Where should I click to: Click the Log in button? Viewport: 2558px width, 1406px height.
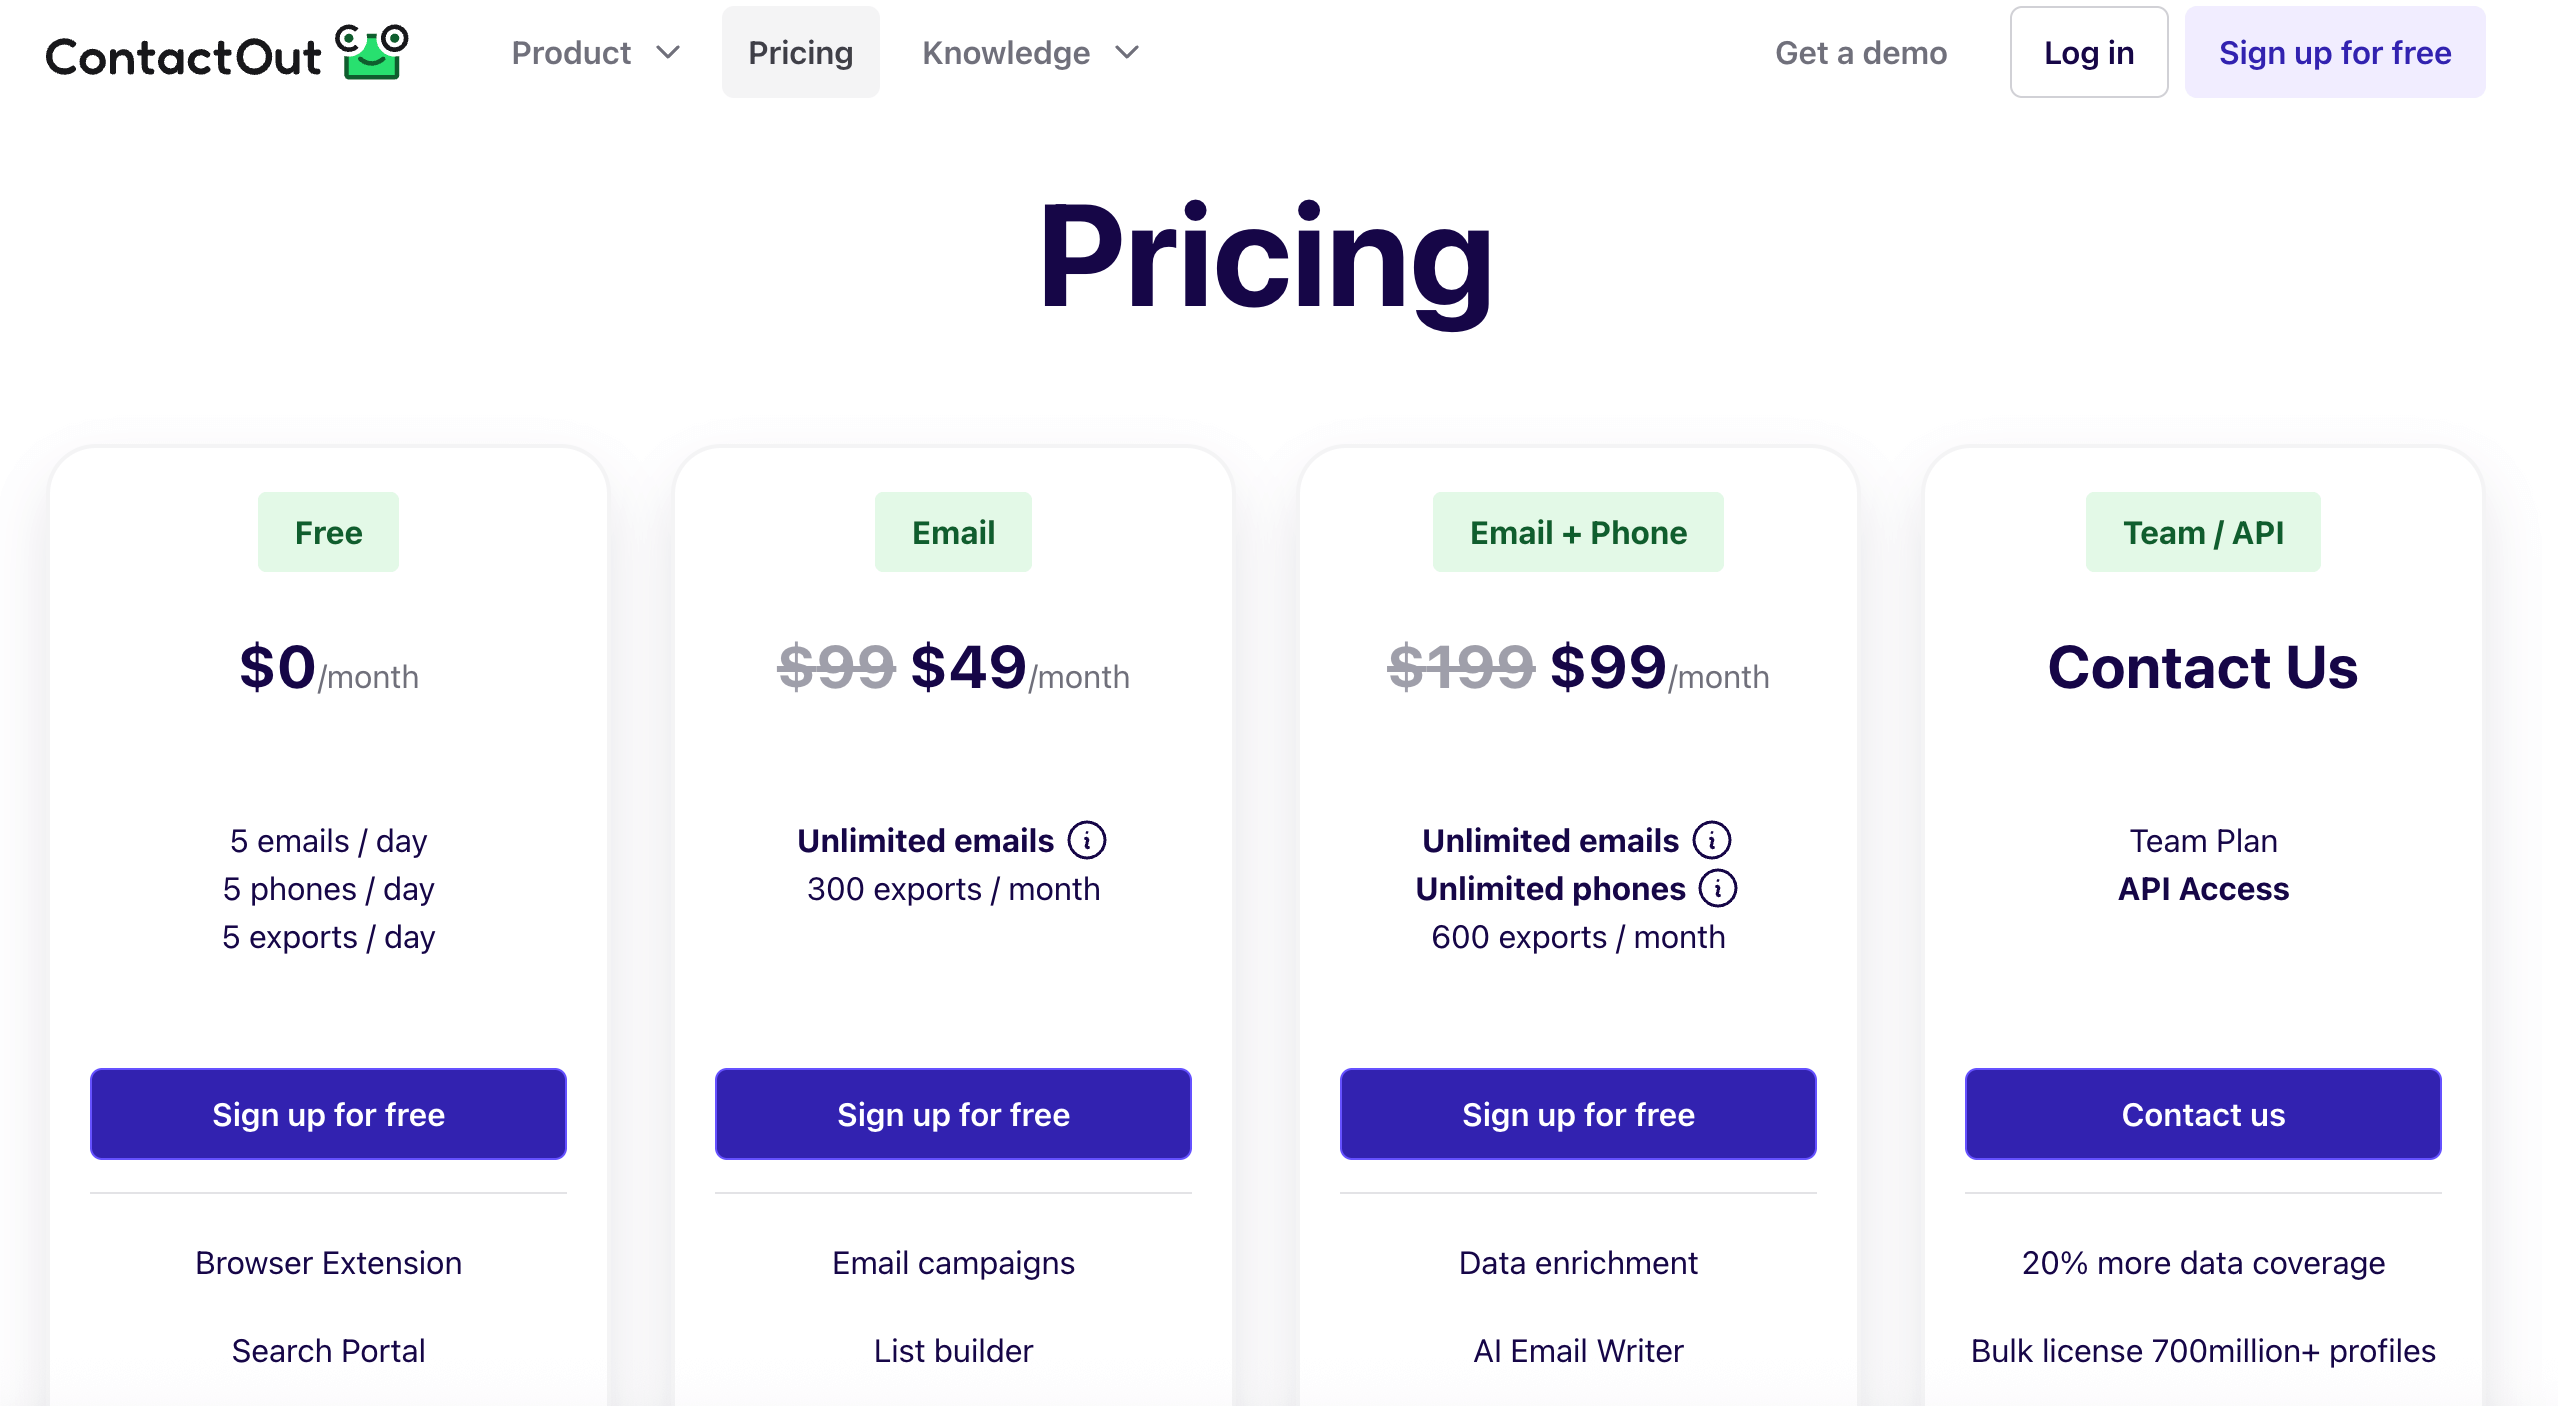[x=2088, y=52]
